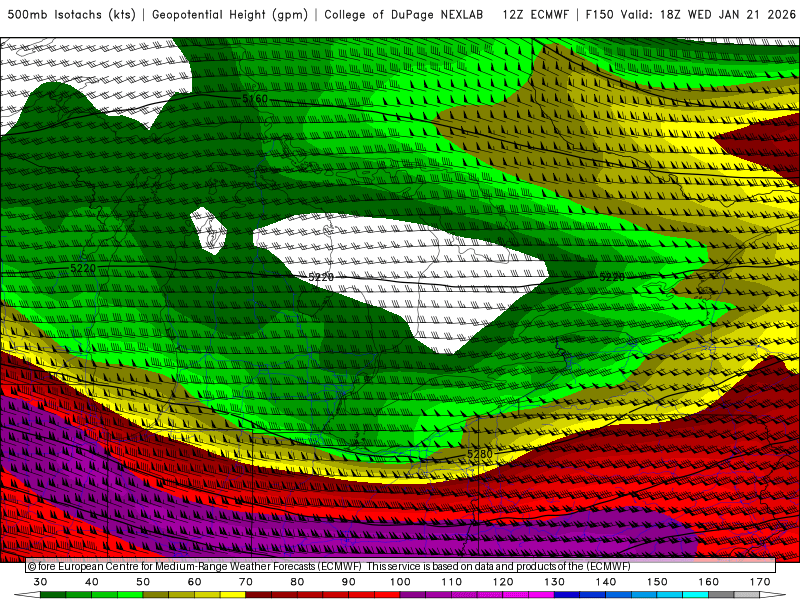The height and width of the screenshot is (600, 800).
Task: Click the '12Z ECMWF' model run label
Action: pos(535,15)
